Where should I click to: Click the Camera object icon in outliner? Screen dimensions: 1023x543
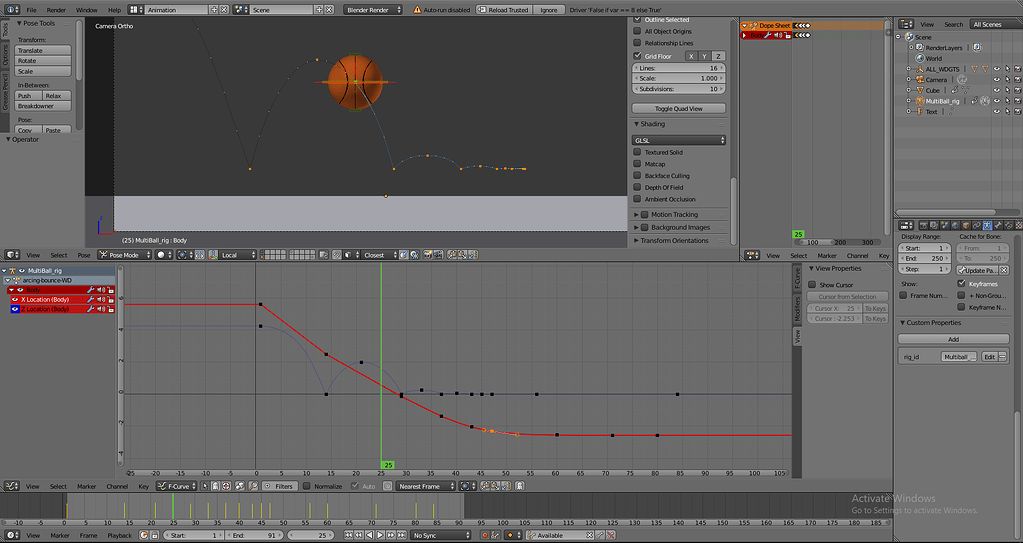click(919, 79)
